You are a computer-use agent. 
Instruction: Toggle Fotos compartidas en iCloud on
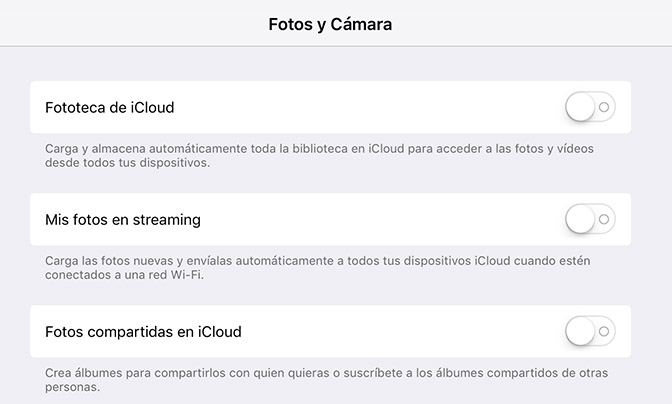590,330
